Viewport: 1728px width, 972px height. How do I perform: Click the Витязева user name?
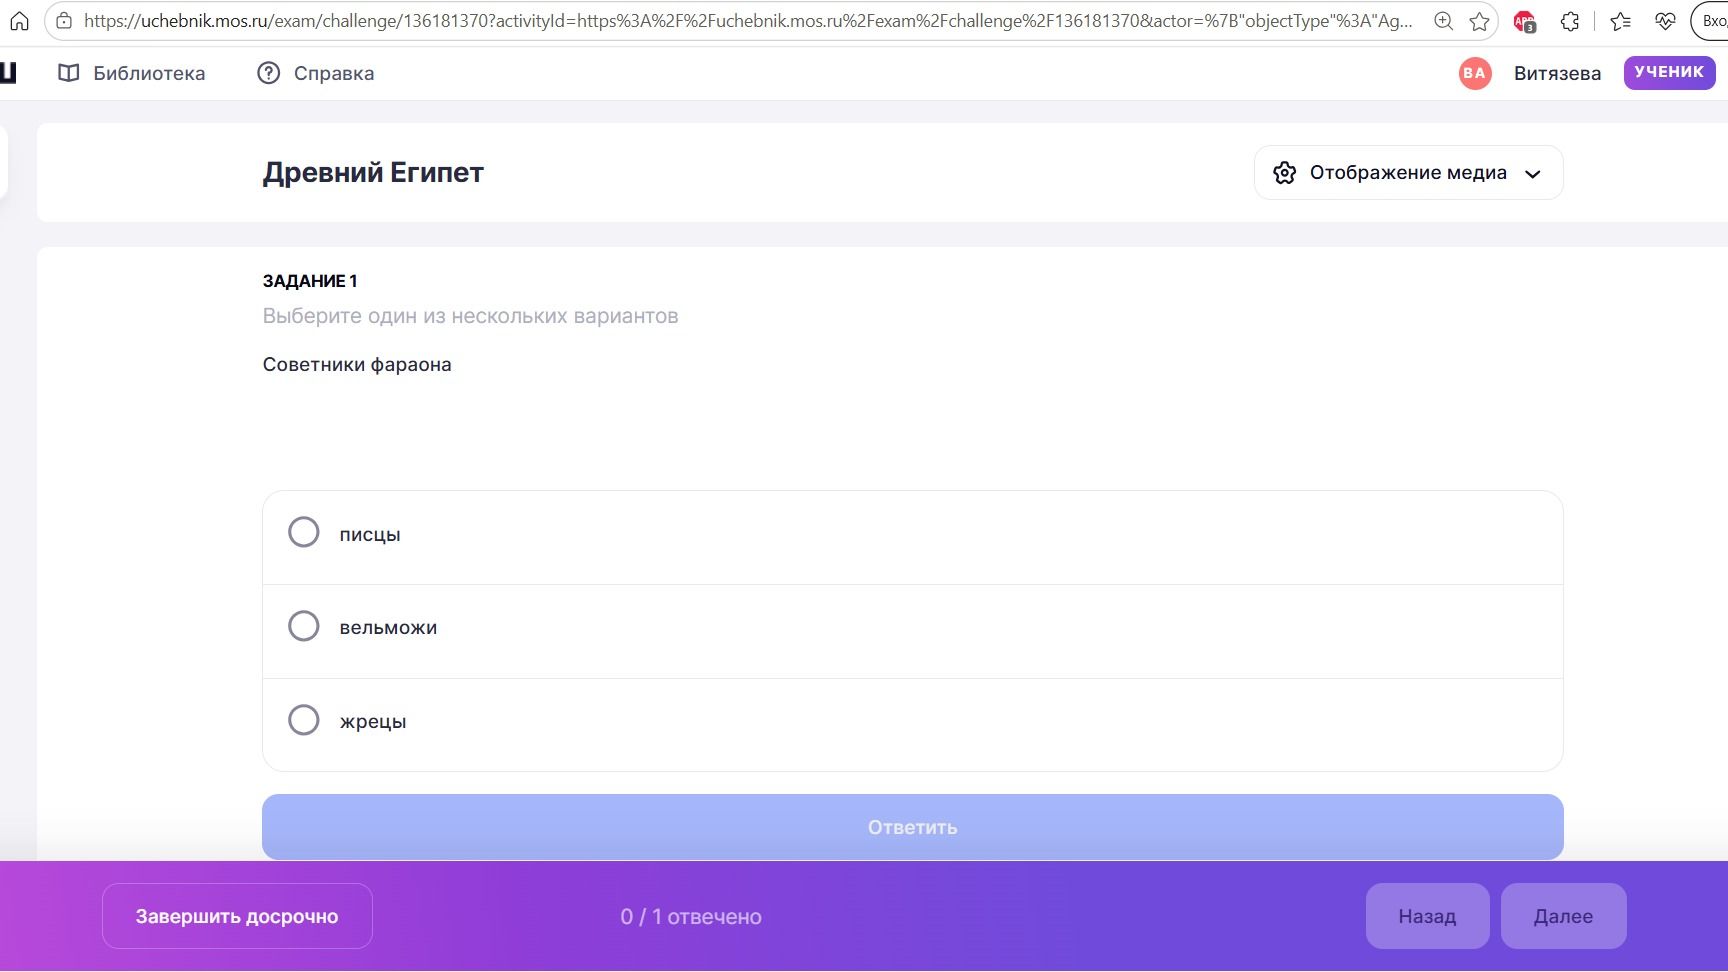(x=1557, y=73)
